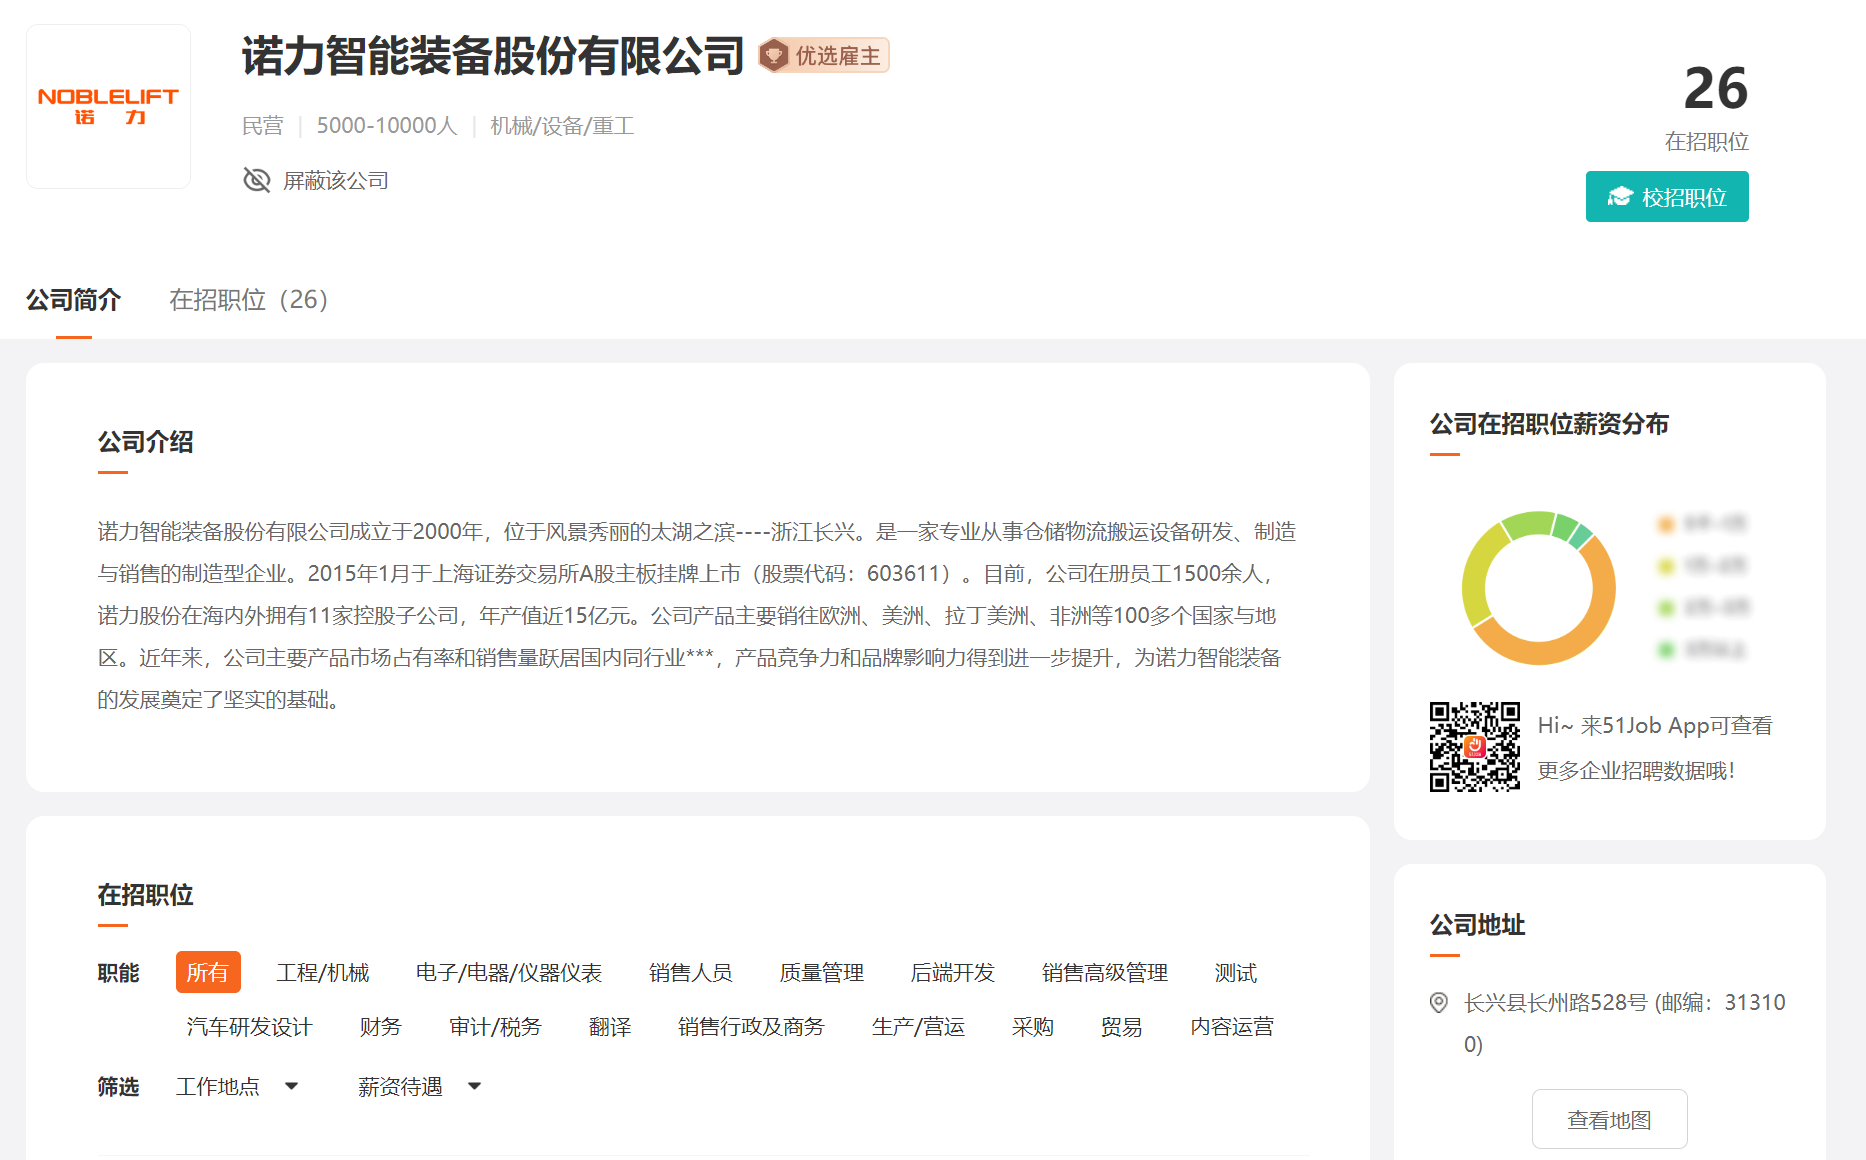Click the graduation cap icon in 校招职位
The image size is (1866, 1160).
tap(1620, 197)
